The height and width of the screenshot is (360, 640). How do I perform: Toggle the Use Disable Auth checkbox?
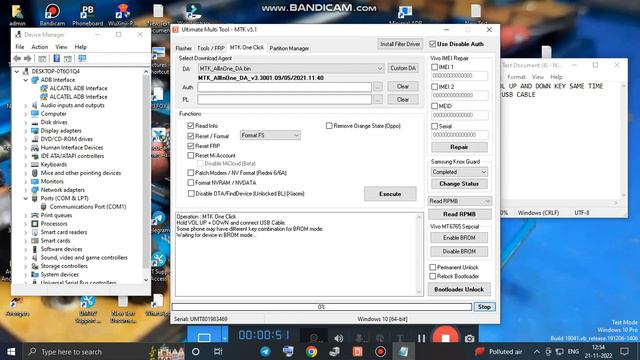point(433,44)
